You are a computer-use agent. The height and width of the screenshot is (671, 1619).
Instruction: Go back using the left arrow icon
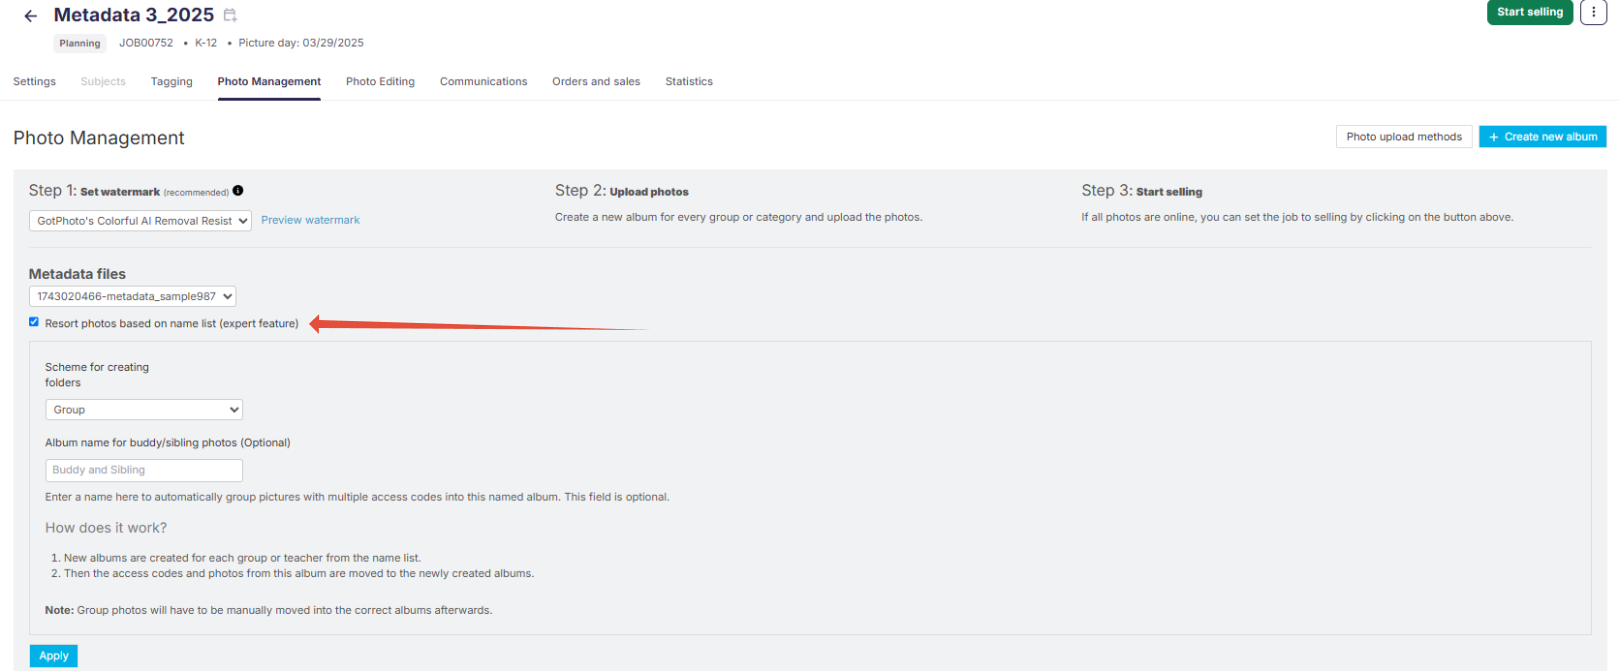coord(31,16)
